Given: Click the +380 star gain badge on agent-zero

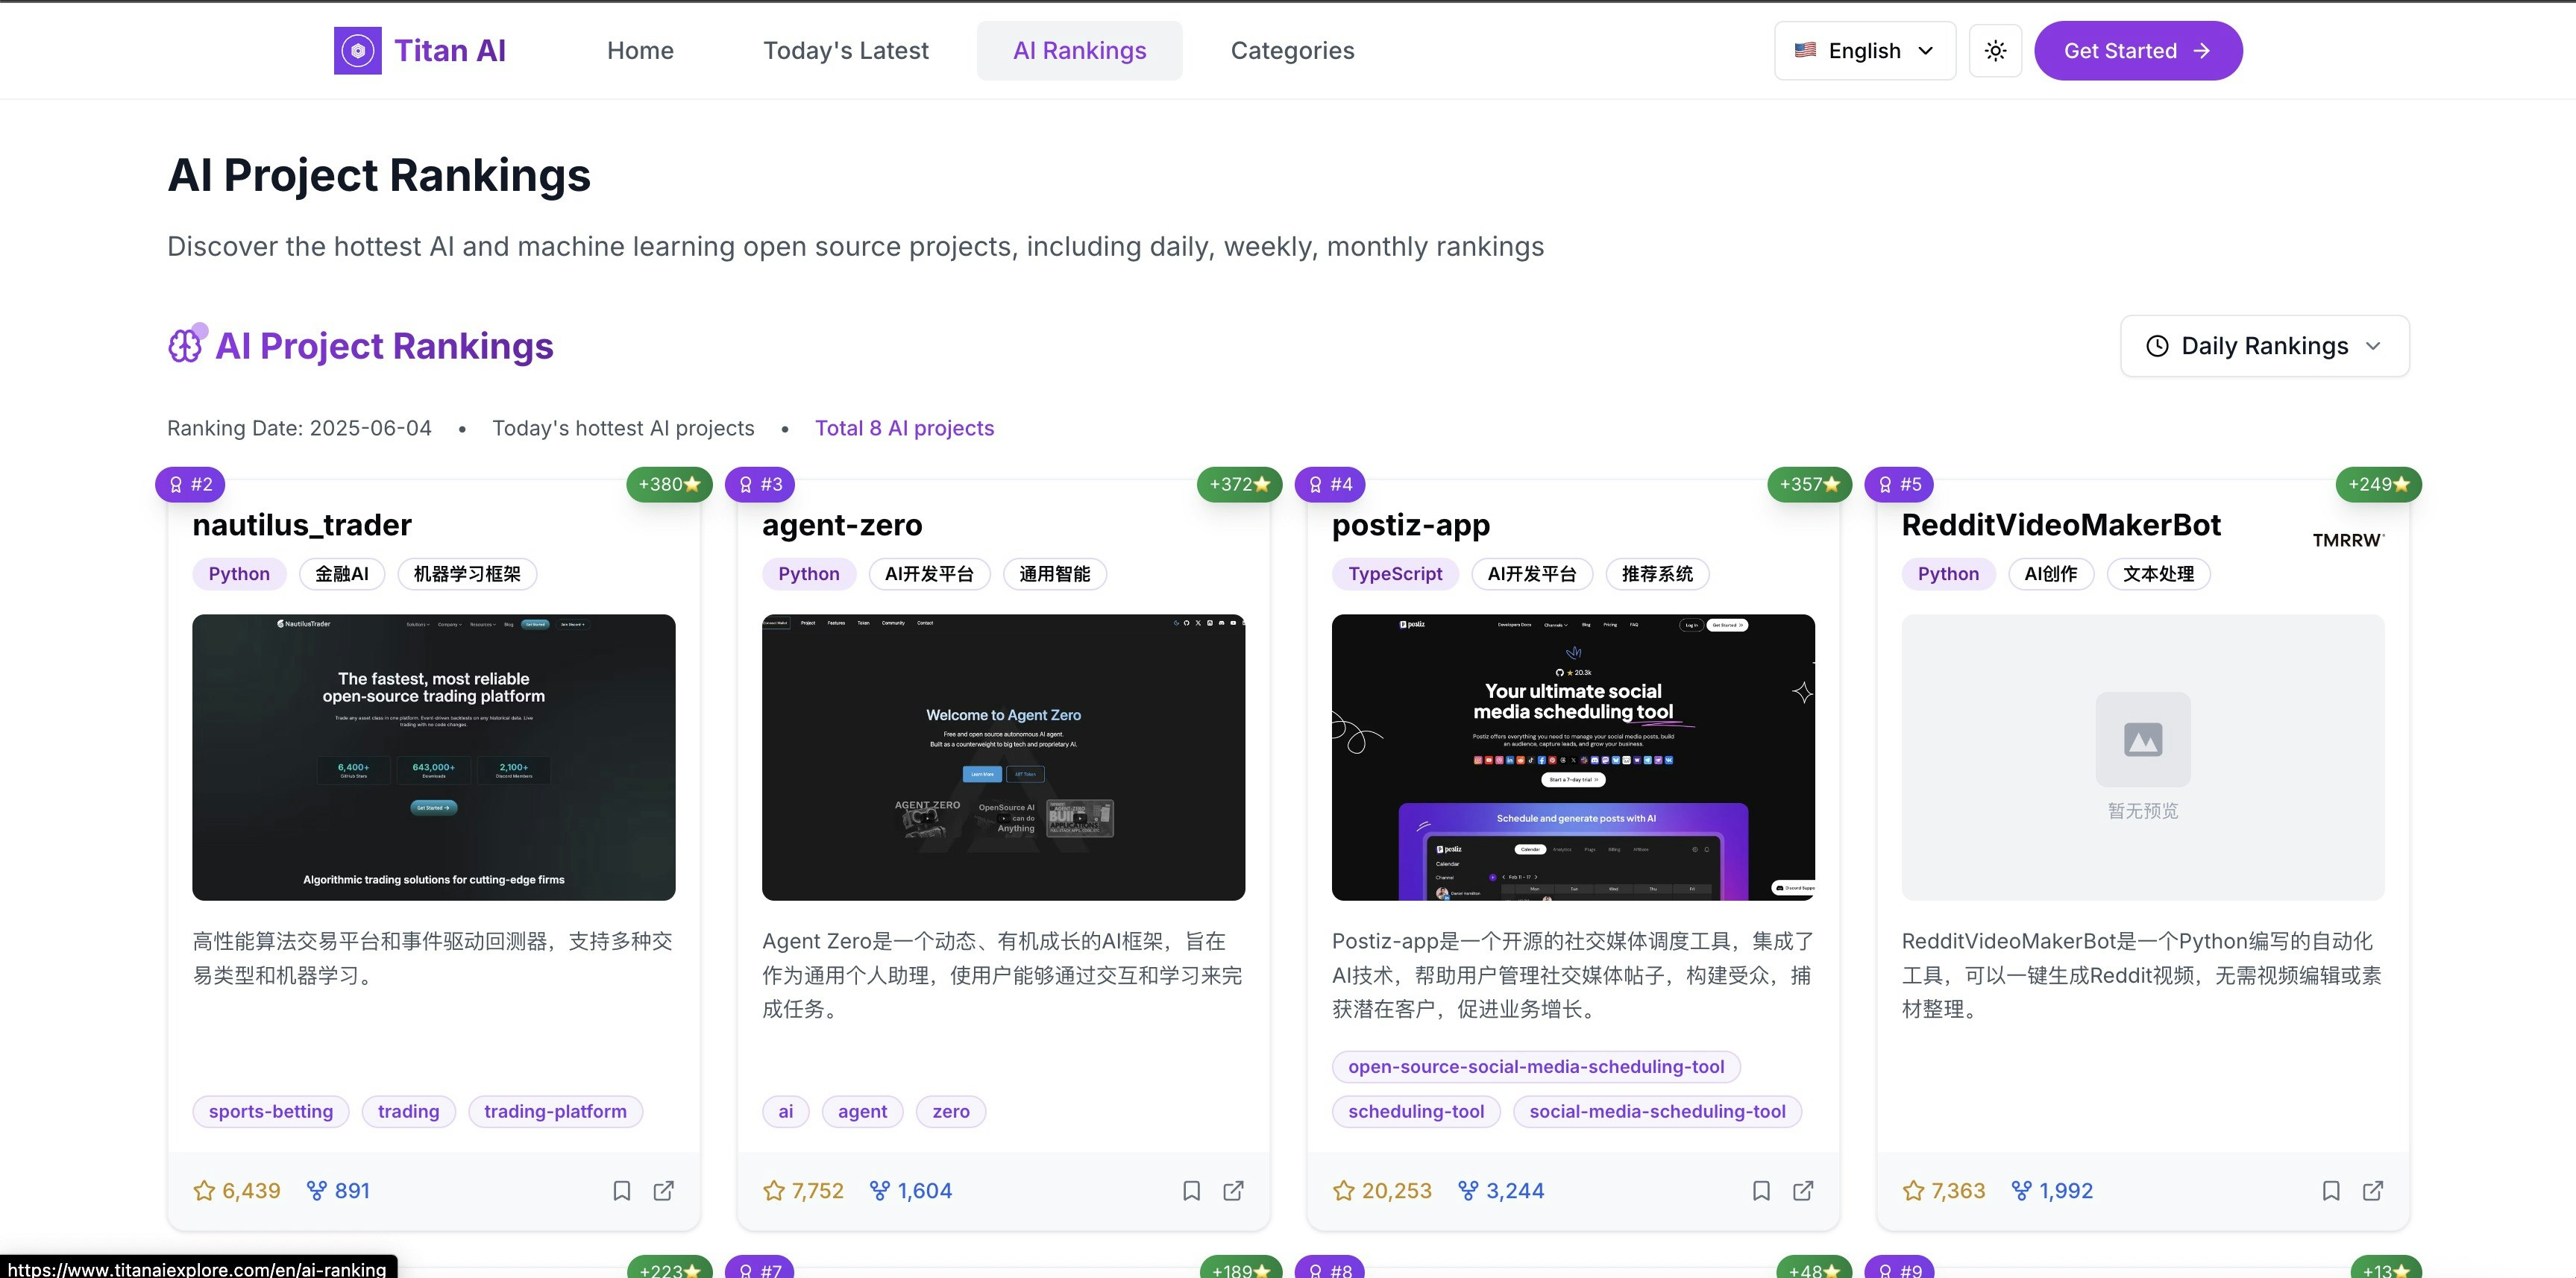Looking at the screenshot, I should pos(668,484).
